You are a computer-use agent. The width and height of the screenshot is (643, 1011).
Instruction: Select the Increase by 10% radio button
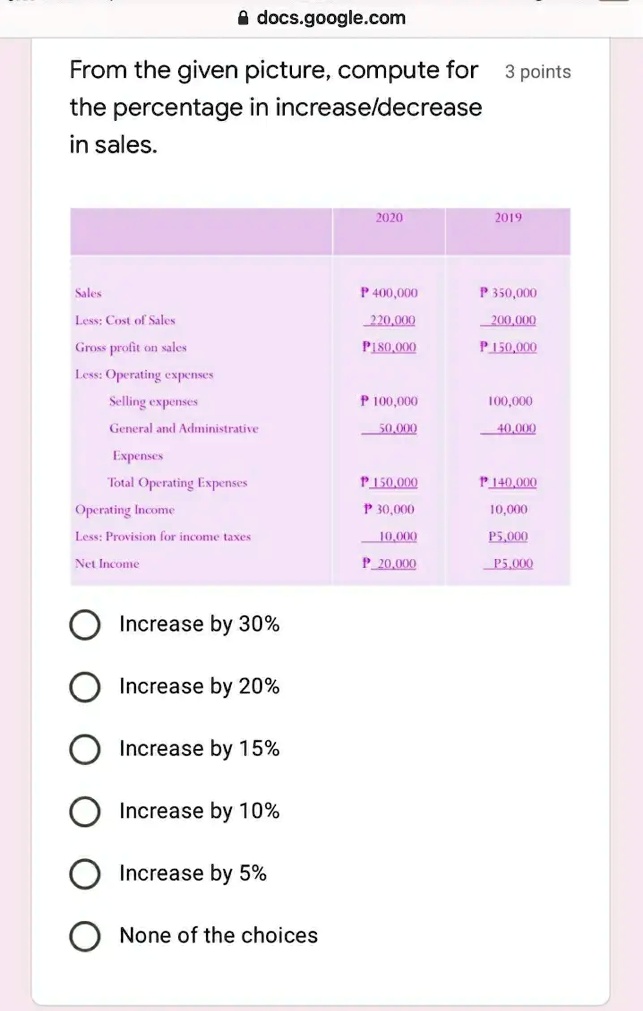click(x=84, y=811)
